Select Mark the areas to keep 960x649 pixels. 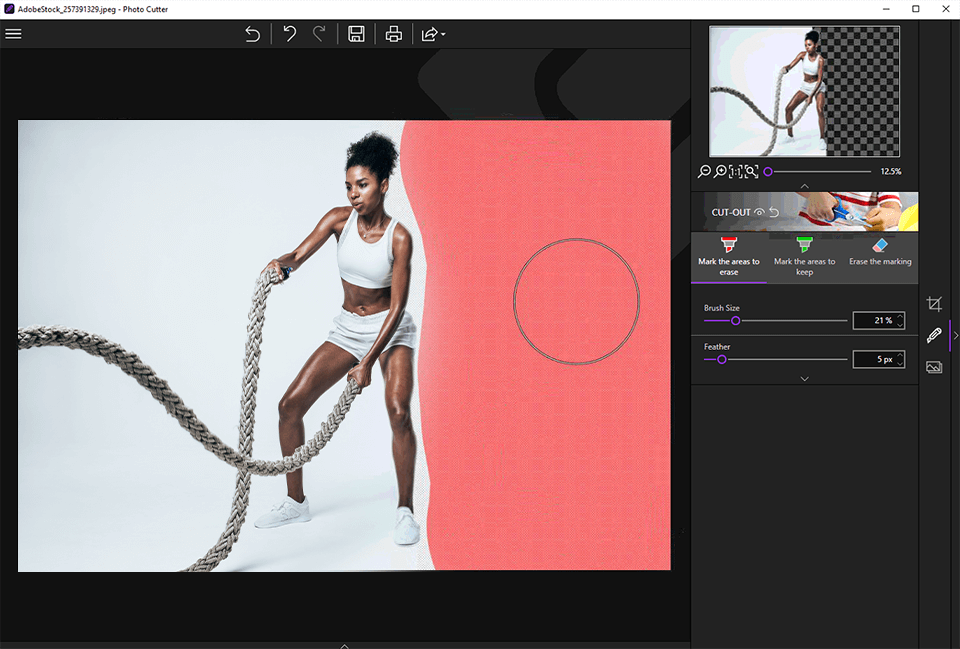pos(804,256)
